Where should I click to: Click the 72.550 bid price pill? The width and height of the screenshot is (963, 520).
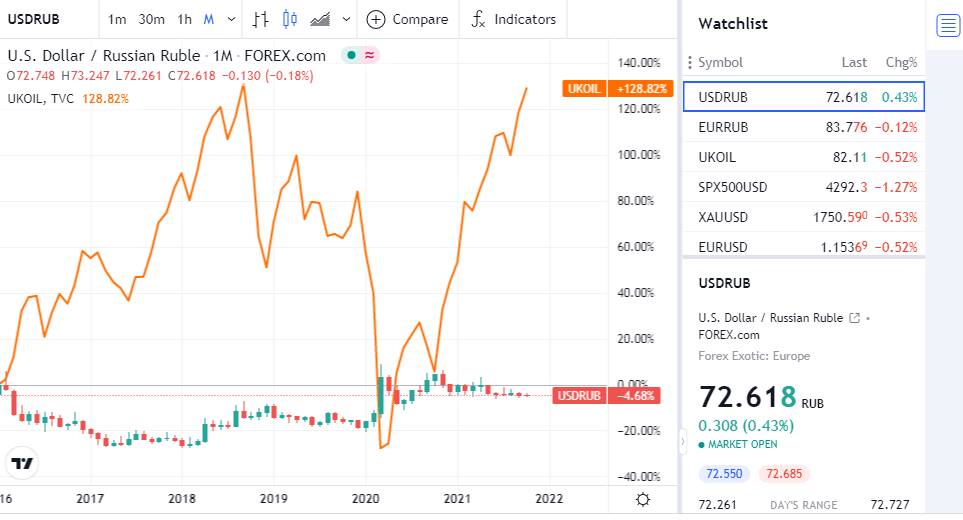pyautogui.click(x=724, y=474)
